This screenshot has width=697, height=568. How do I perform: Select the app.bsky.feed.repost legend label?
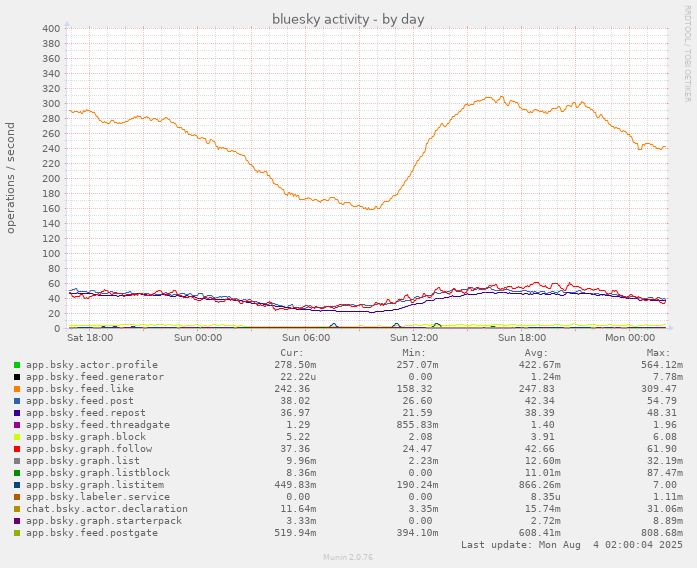pos(86,413)
